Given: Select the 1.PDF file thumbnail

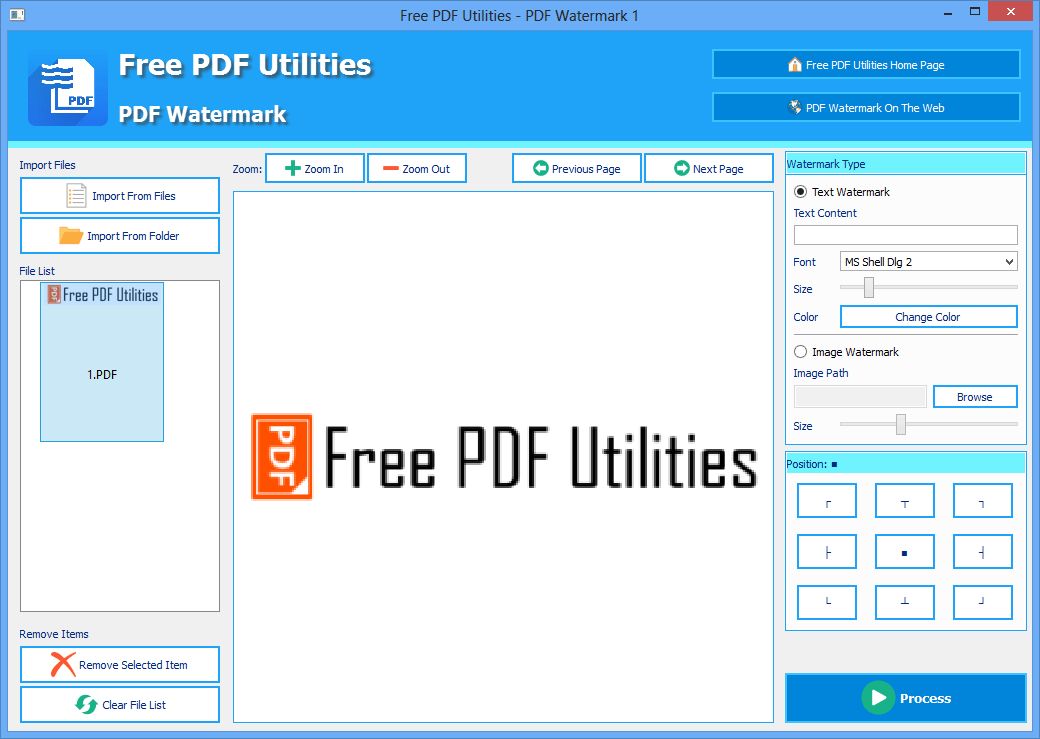Looking at the screenshot, I should [101, 361].
